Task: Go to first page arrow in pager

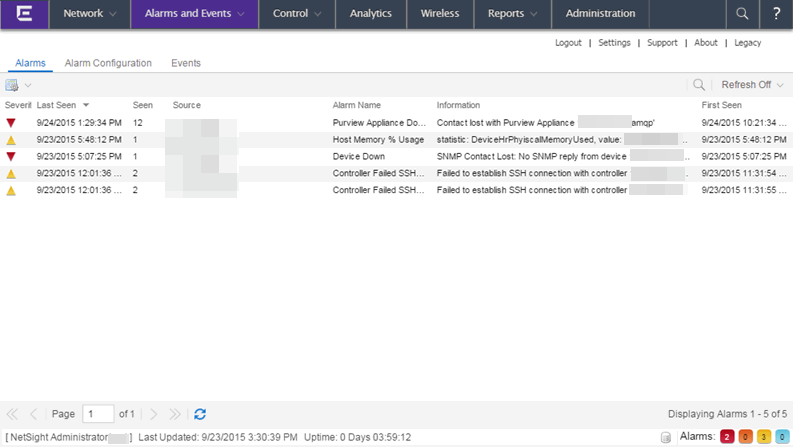Action: (12, 414)
